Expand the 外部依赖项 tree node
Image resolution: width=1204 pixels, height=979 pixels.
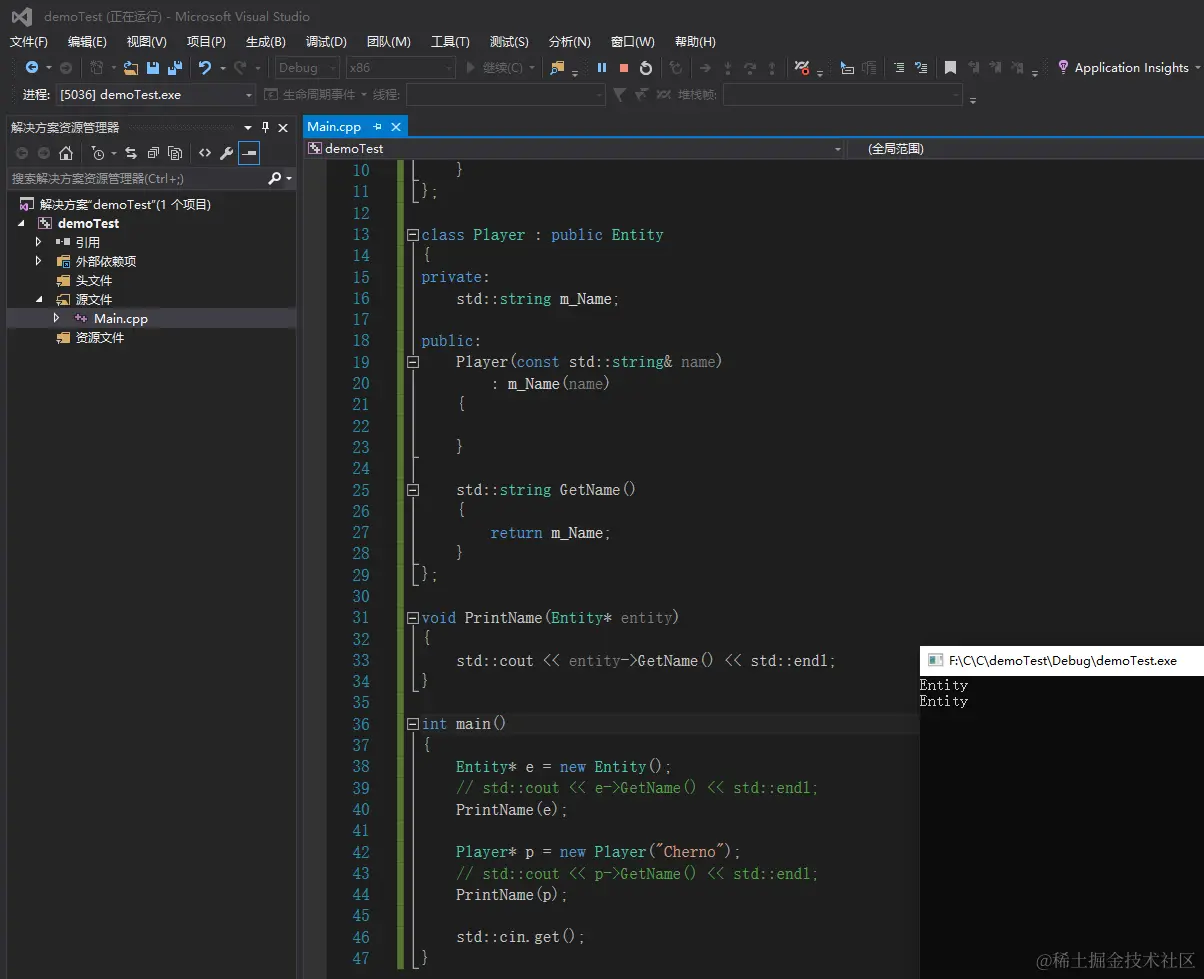(39, 261)
